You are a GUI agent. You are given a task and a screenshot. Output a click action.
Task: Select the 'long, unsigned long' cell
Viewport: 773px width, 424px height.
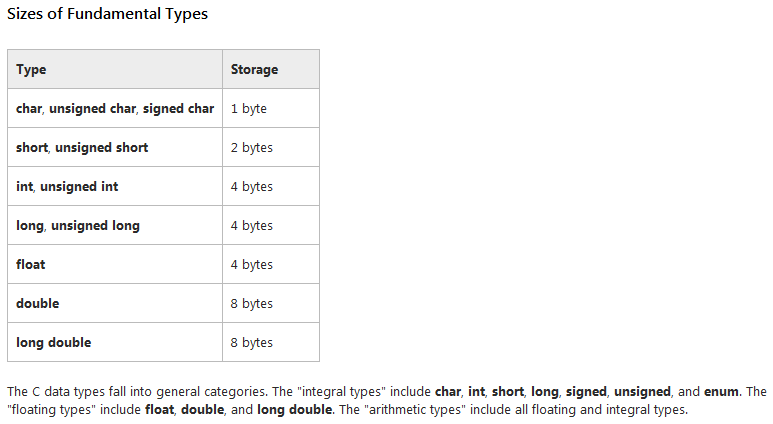[x=115, y=225]
